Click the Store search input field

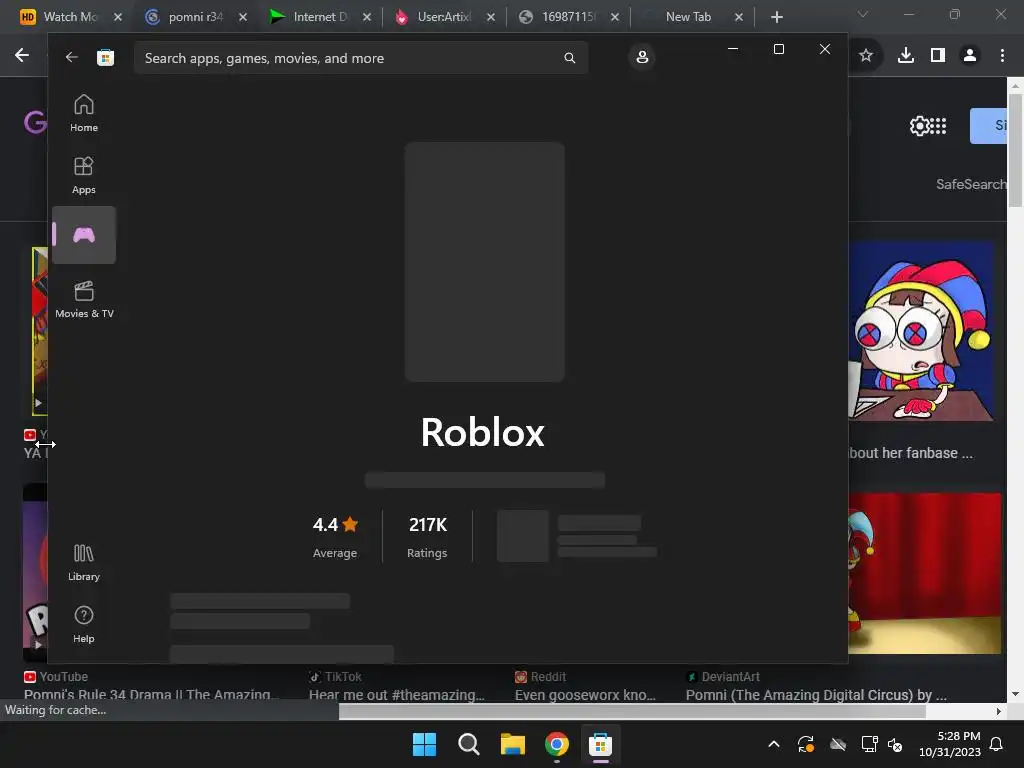click(361, 58)
